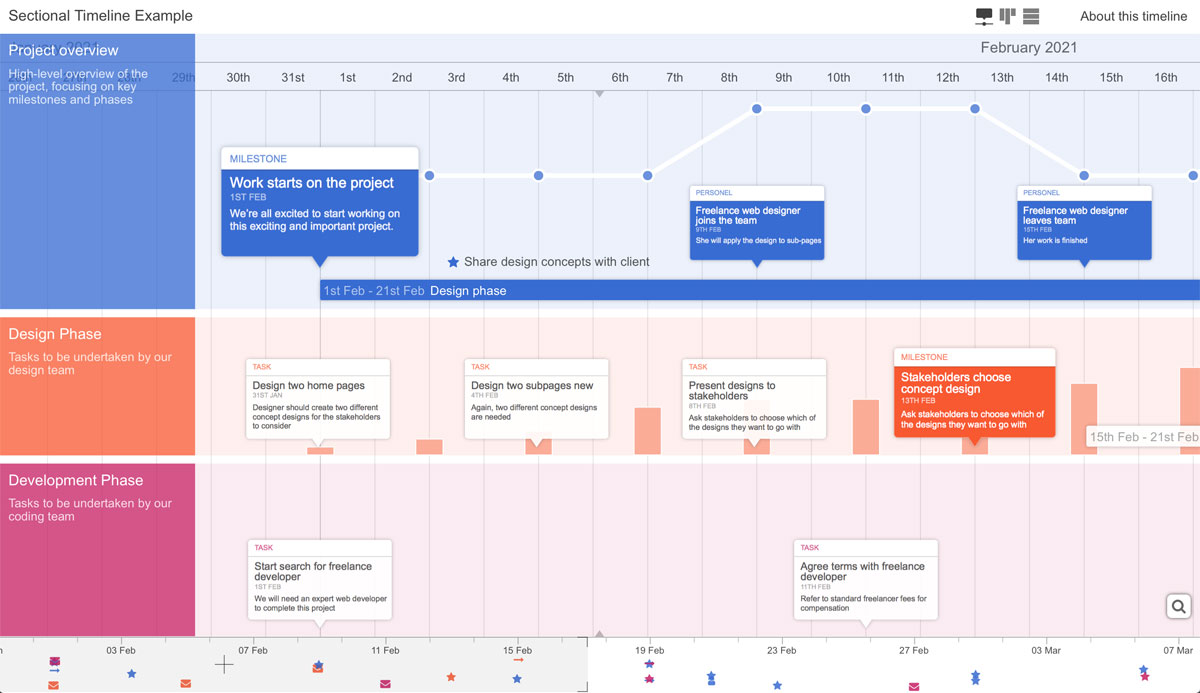The height and width of the screenshot is (693, 1200).
Task: Open the zoom magnifier tool
Action: [x=1177, y=606]
